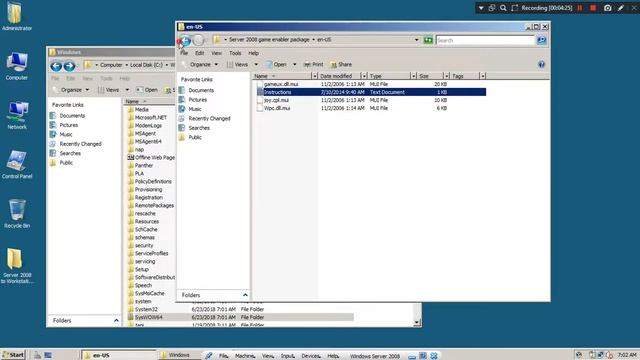Open the Server 2008 to Workstation folder icon
The height and width of the screenshot is (360, 640).
point(17,266)
